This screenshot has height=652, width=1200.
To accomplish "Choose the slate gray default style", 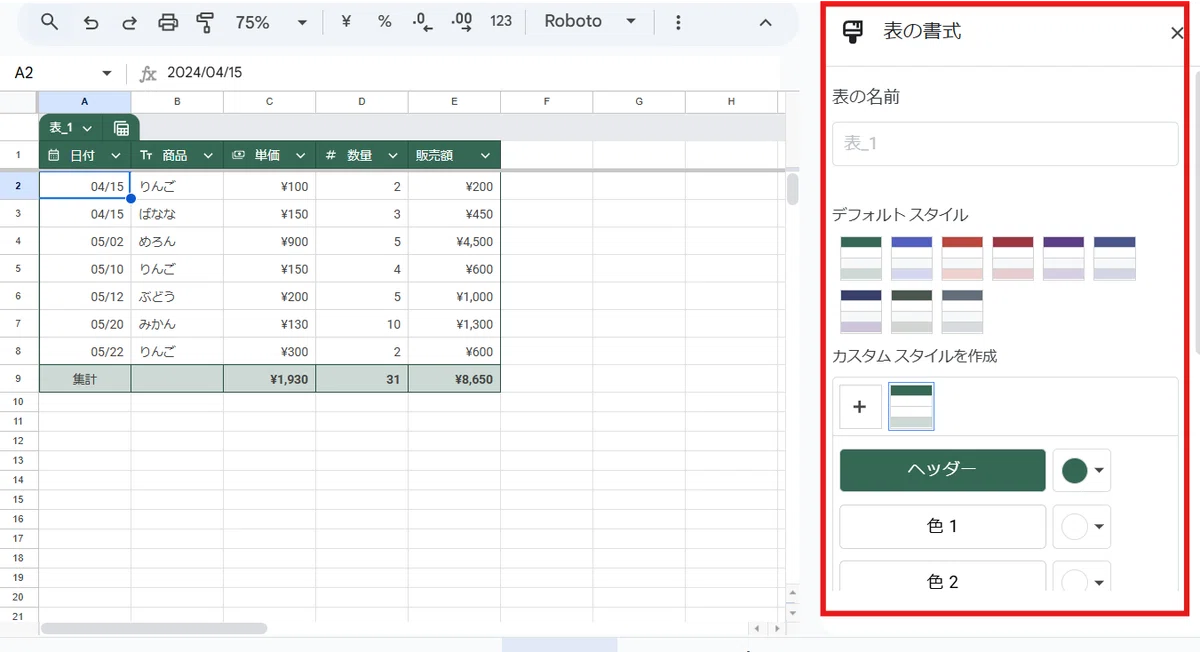I will click(x=962, y=312).
